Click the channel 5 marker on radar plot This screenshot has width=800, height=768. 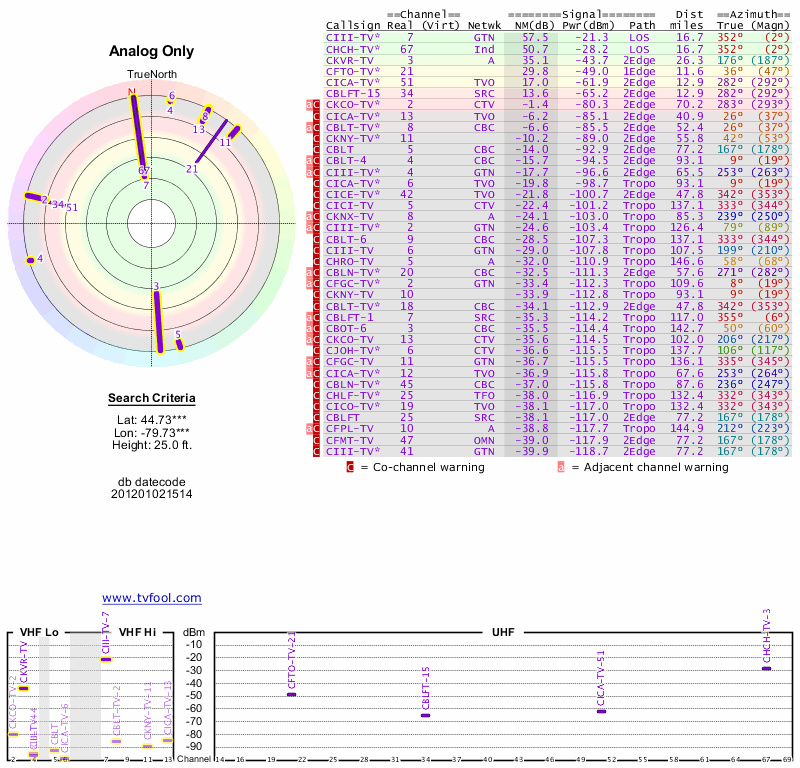[x=180, y=344]
